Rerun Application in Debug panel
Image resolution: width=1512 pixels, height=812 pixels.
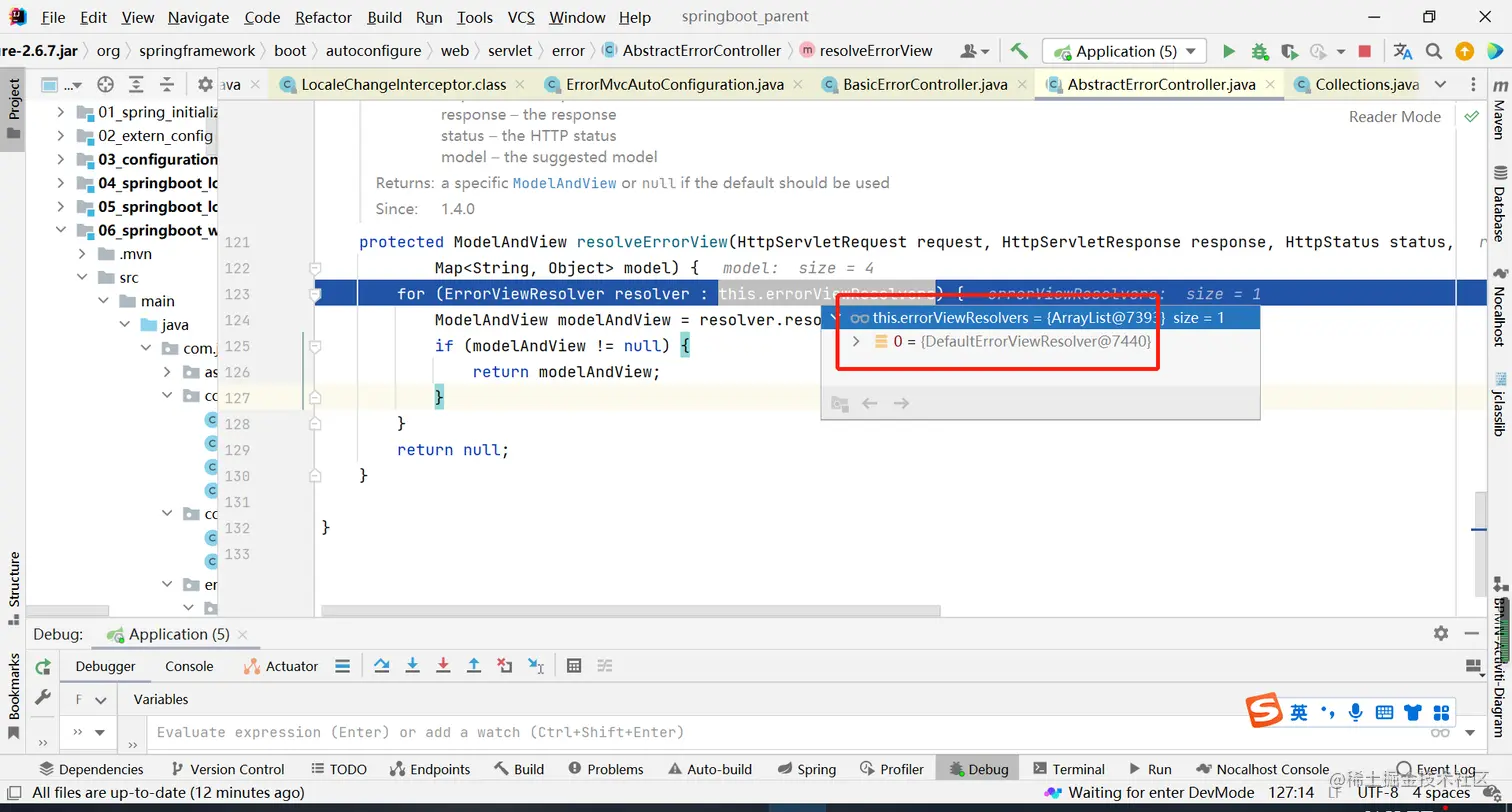pos(43,667)
